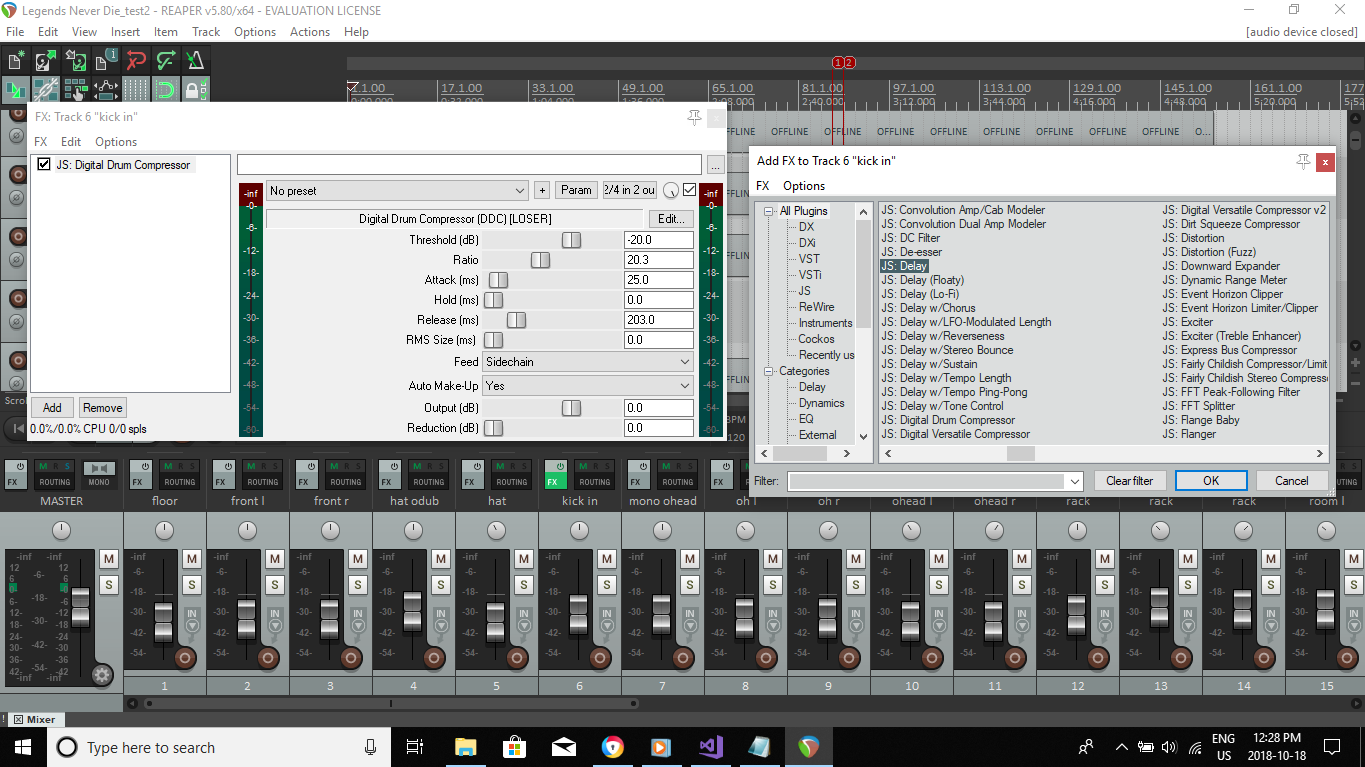The height and width of the screenshot is (767, 1365).
Task: Click the Remove button in the FX window
Action: click(x=103, y=407)
